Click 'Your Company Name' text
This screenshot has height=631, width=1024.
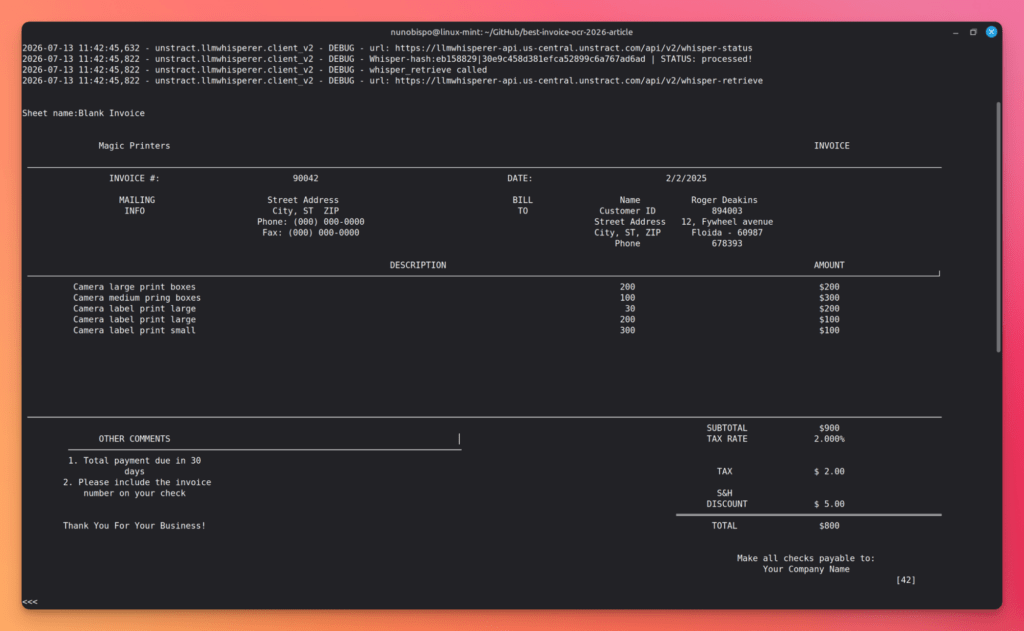click(x=806, y=570)
